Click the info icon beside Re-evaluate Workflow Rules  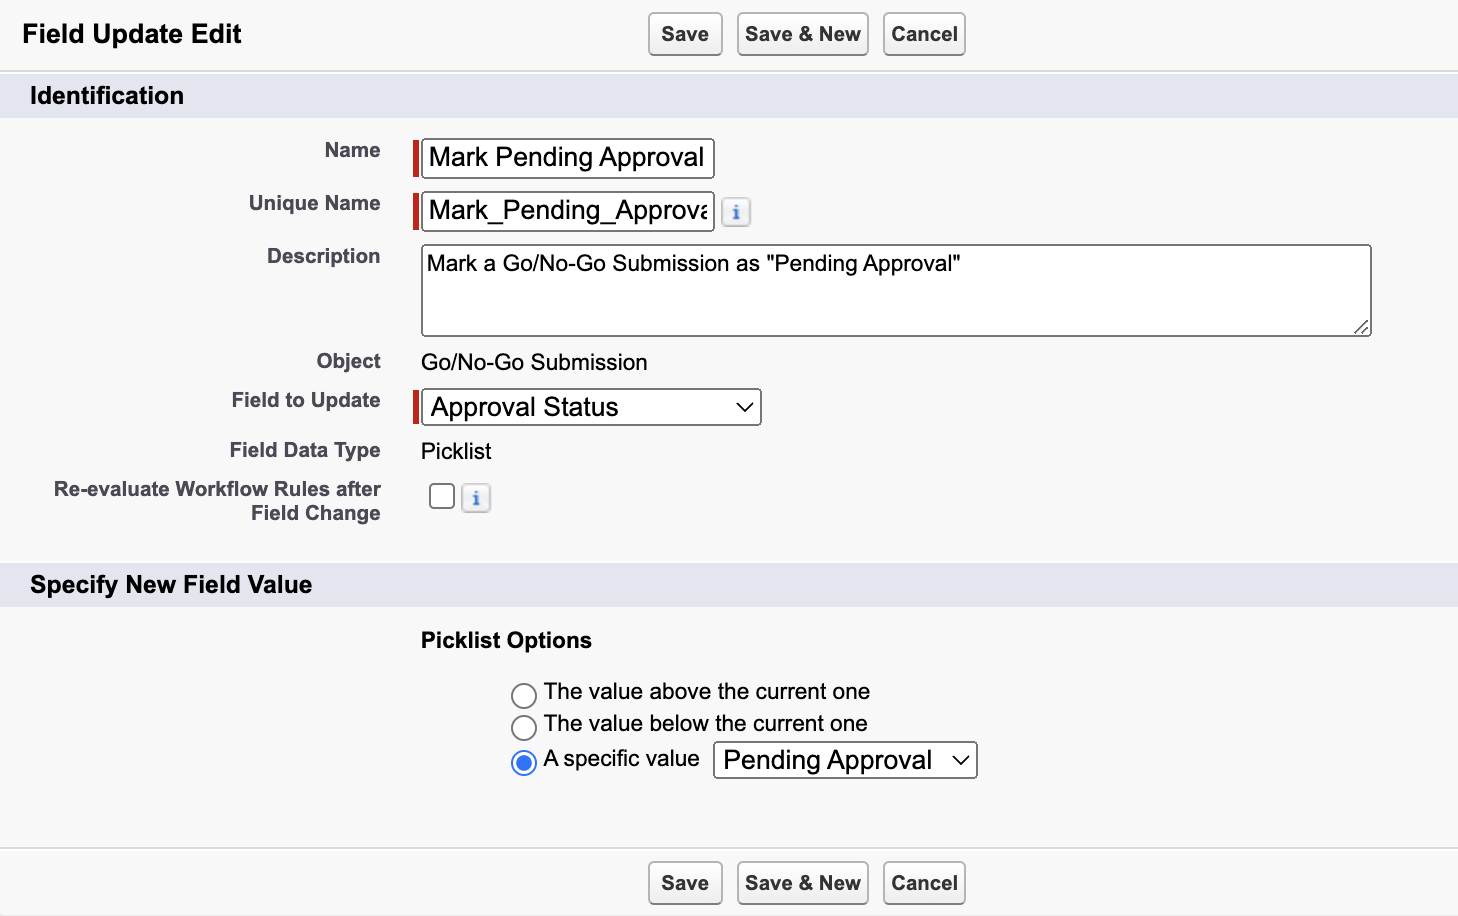coord(475,497)
